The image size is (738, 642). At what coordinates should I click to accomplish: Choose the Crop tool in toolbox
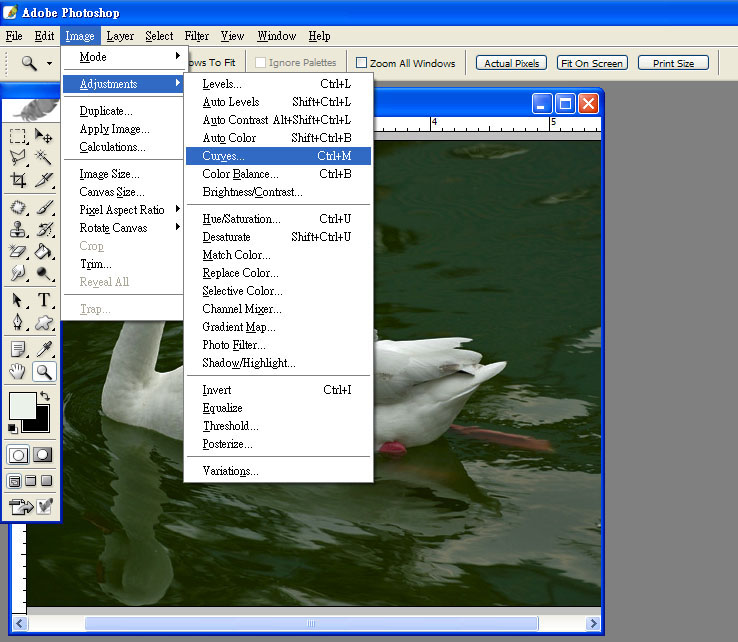point(18,180)
